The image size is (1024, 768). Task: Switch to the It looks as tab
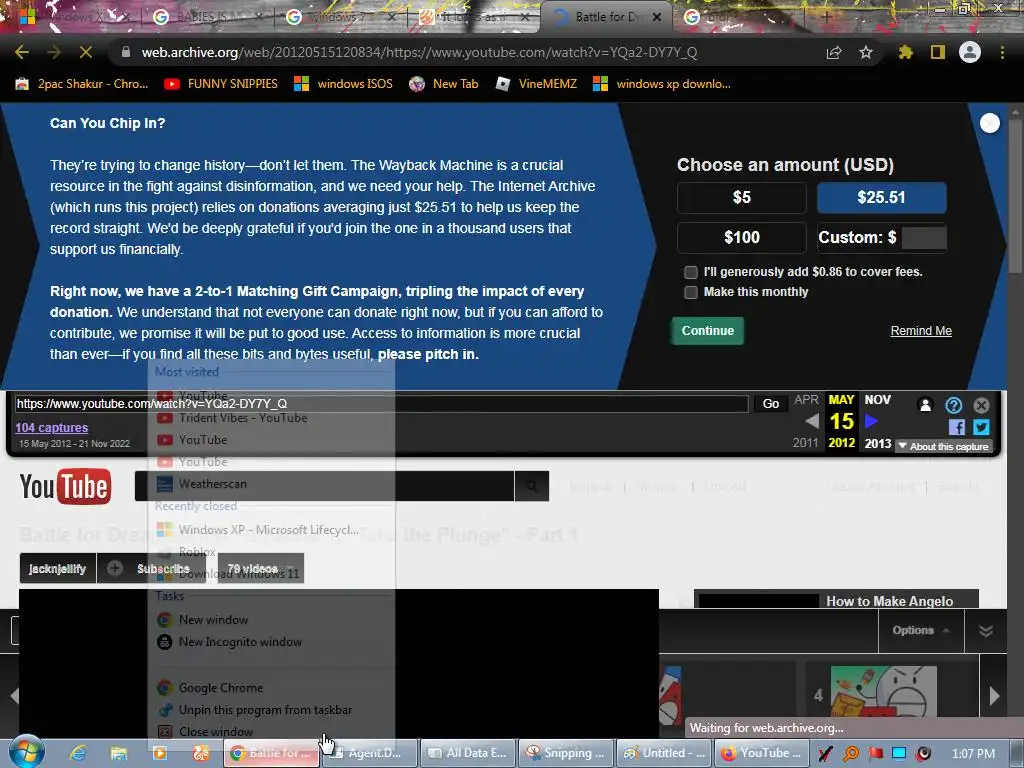tap(474, 17)
